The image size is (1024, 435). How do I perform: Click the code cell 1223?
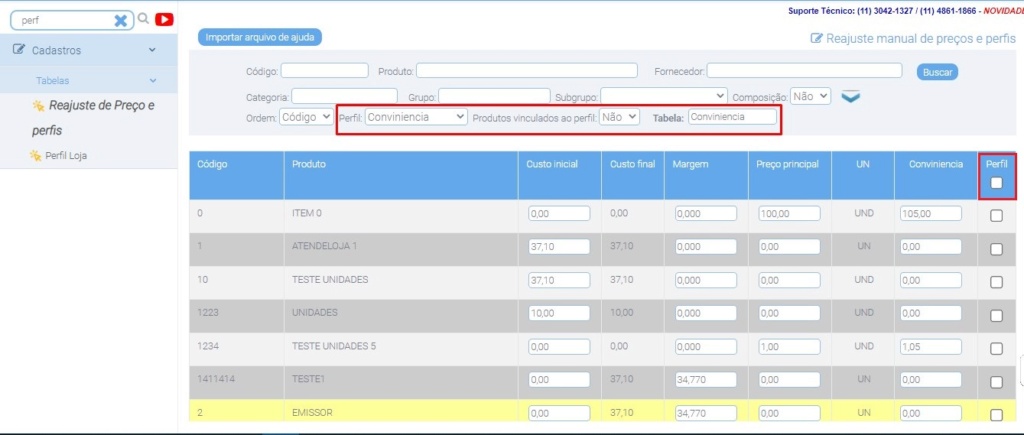[x=208, y=313]
